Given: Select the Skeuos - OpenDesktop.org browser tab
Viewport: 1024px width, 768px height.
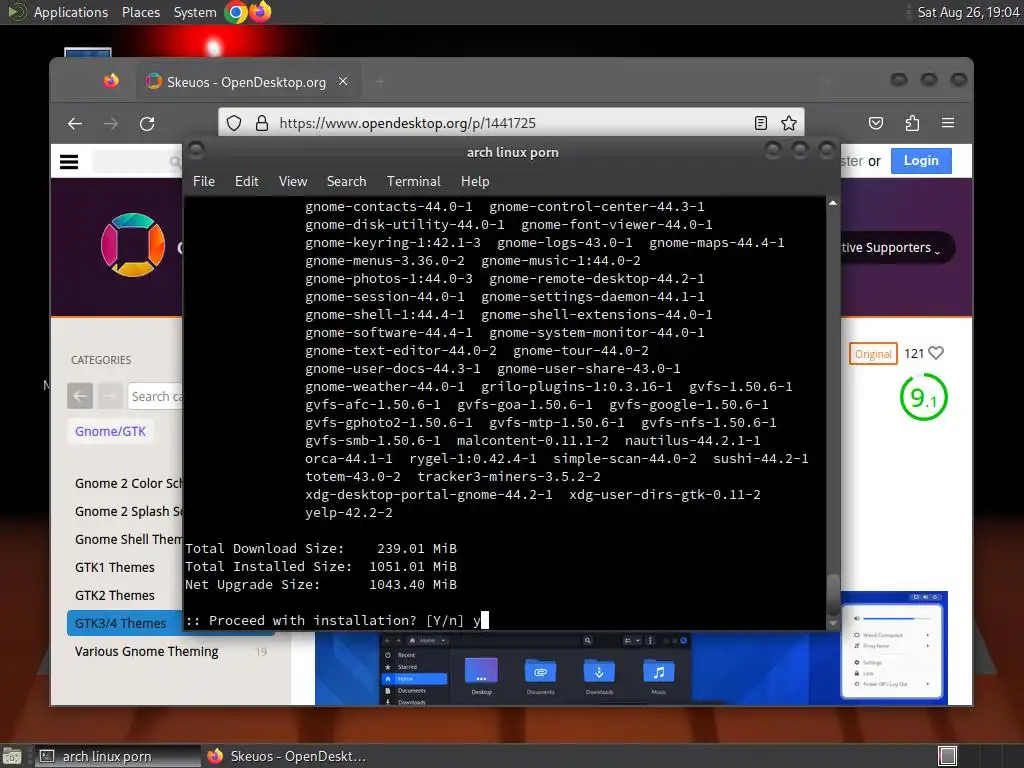Looking at the screenshot, I should [246, 82].
